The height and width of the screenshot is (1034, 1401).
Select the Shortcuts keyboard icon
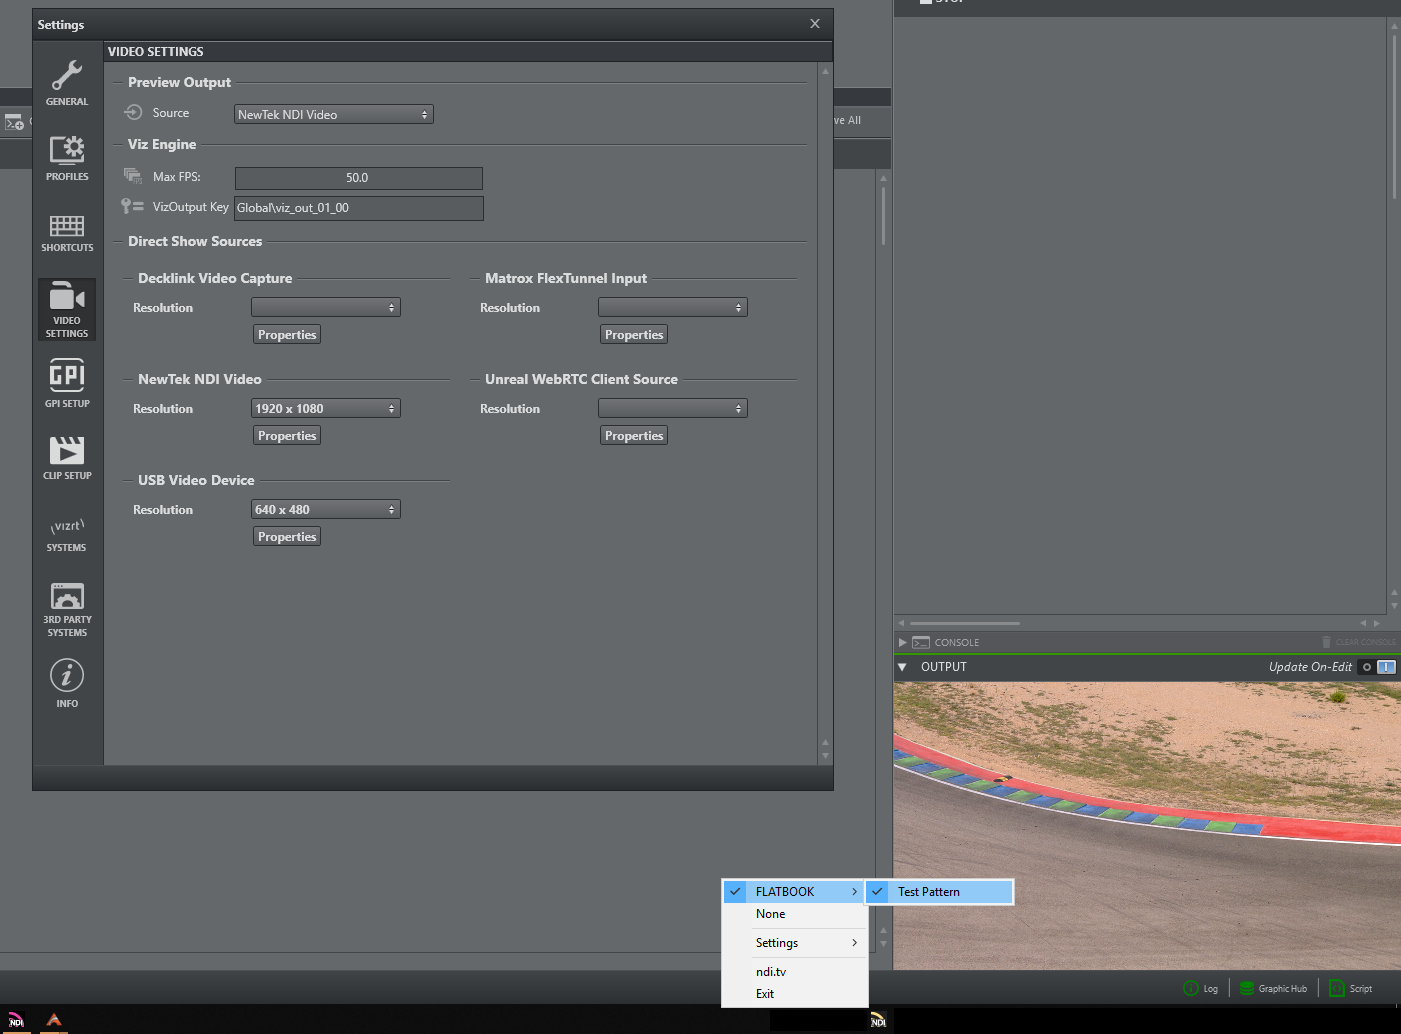(x=67, y=232)
